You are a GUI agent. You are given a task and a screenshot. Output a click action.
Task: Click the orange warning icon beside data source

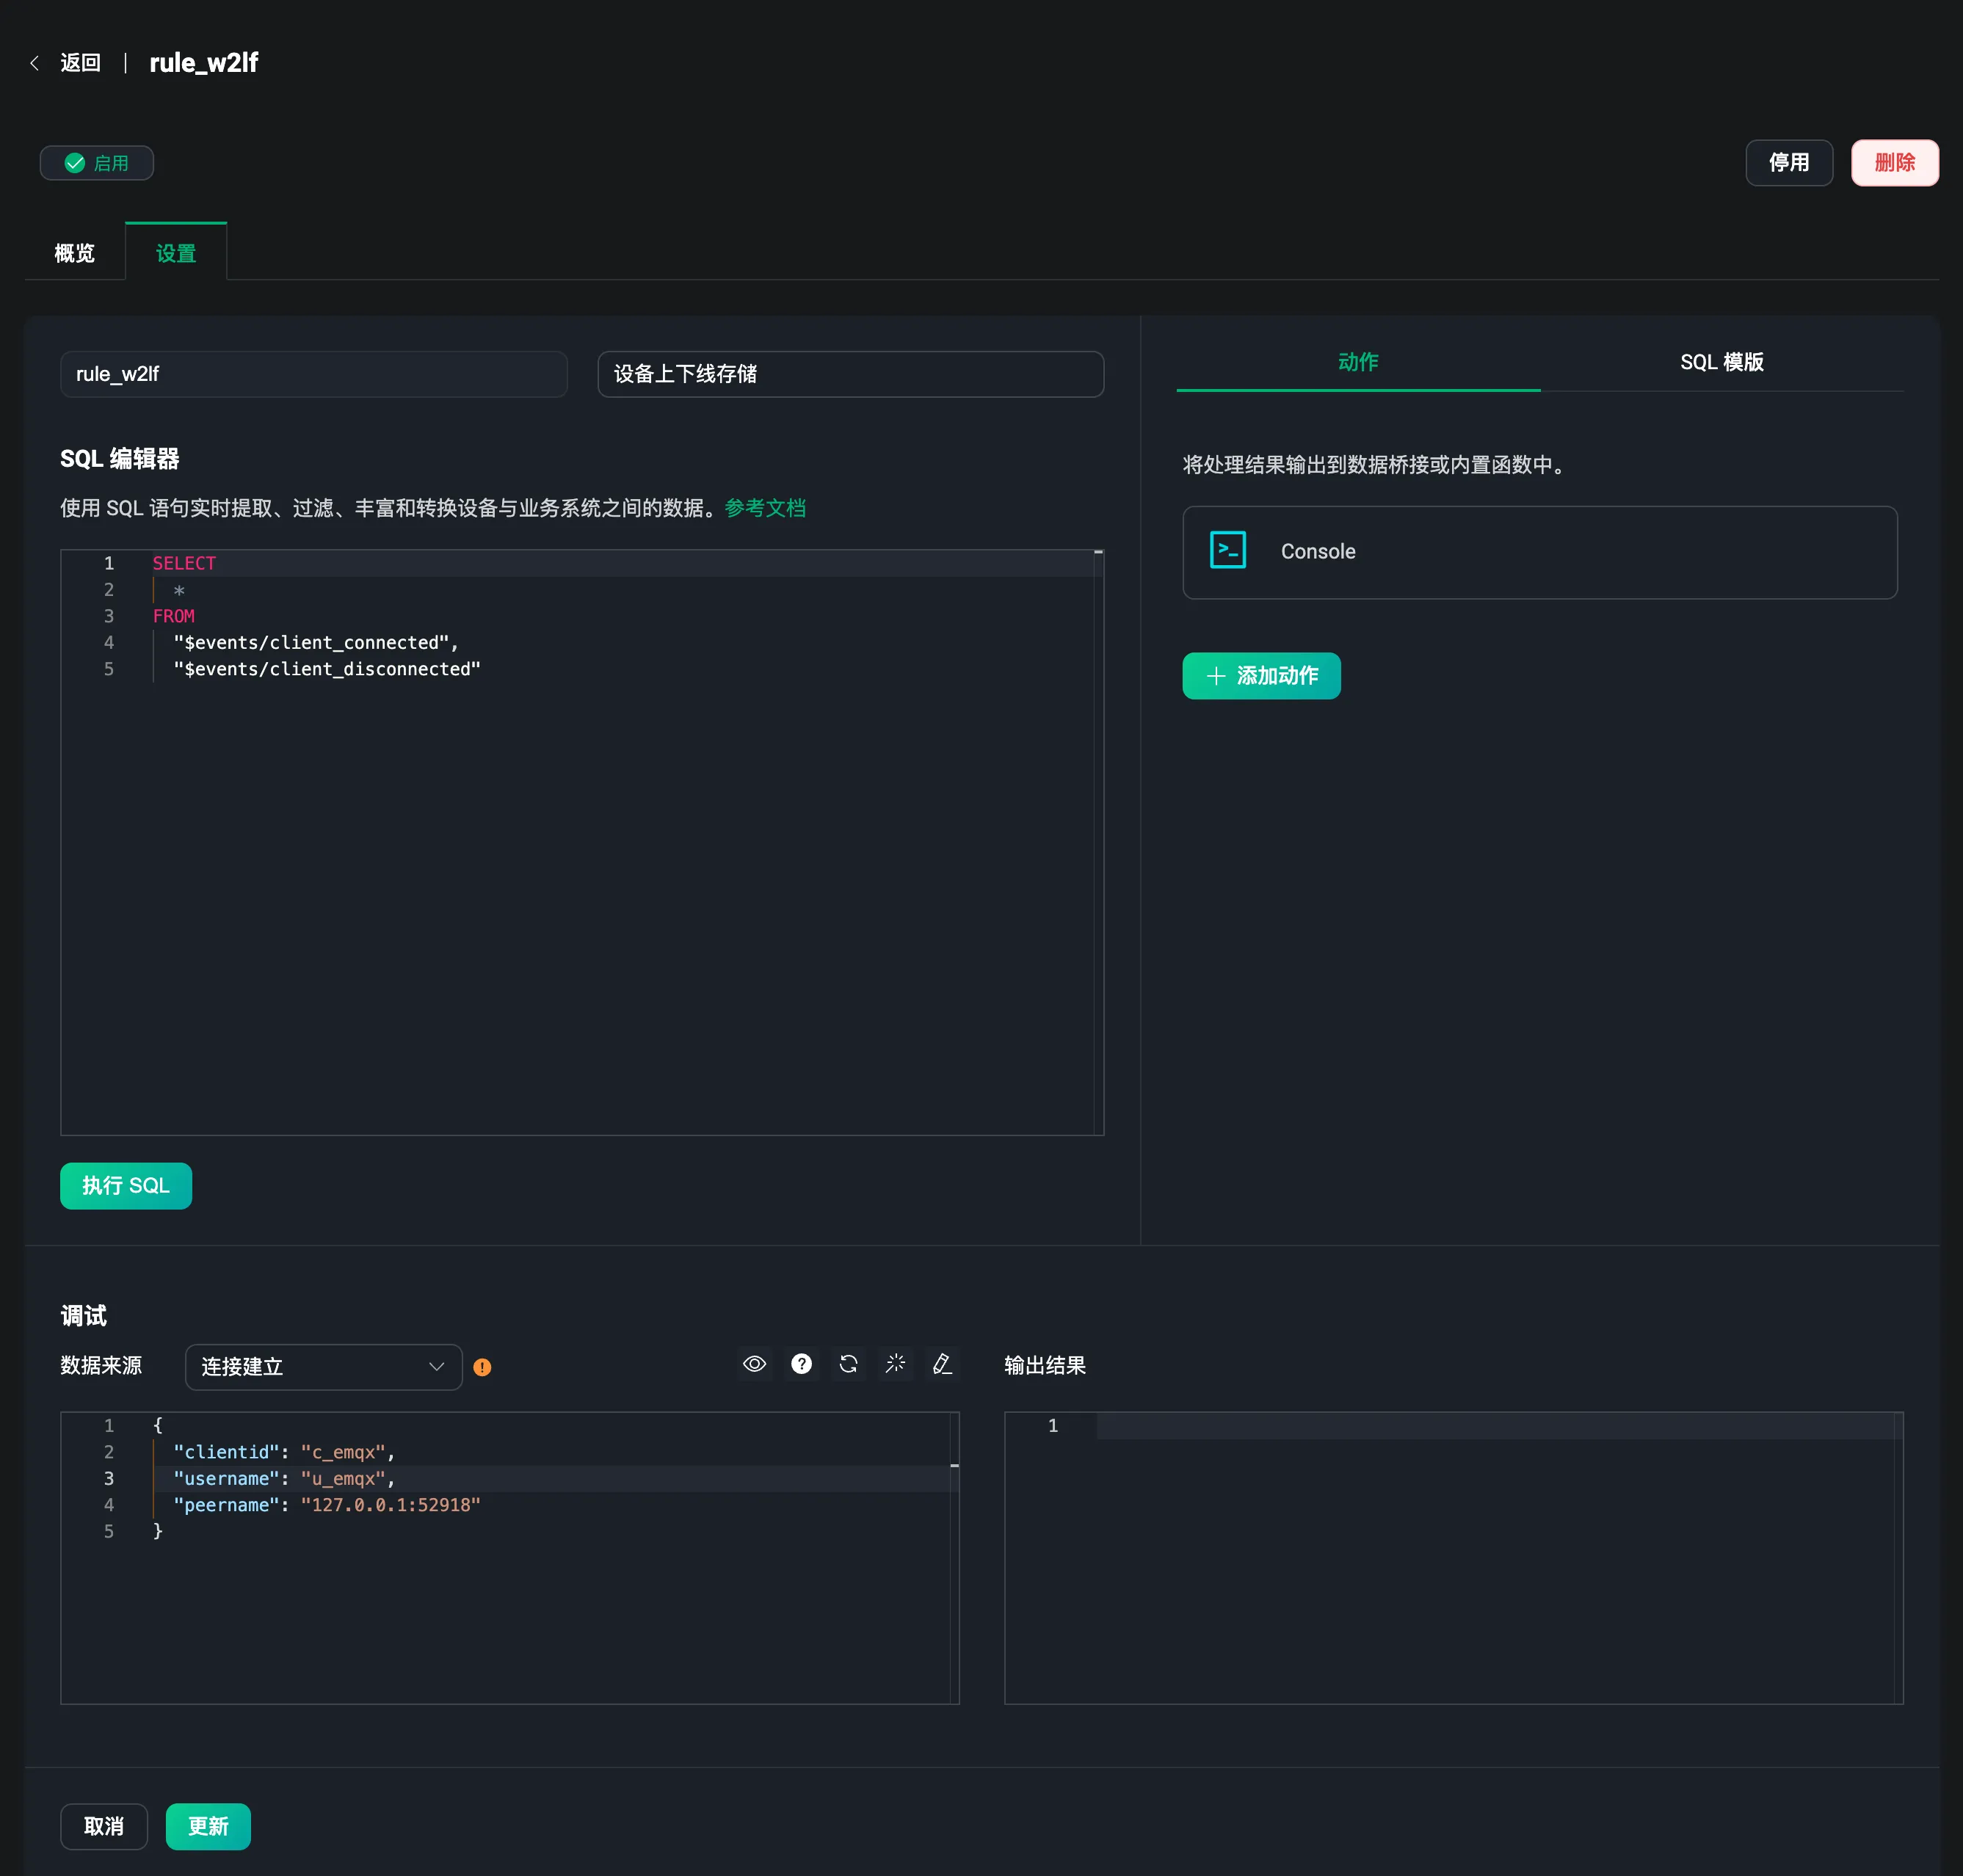coord(482,1367)
